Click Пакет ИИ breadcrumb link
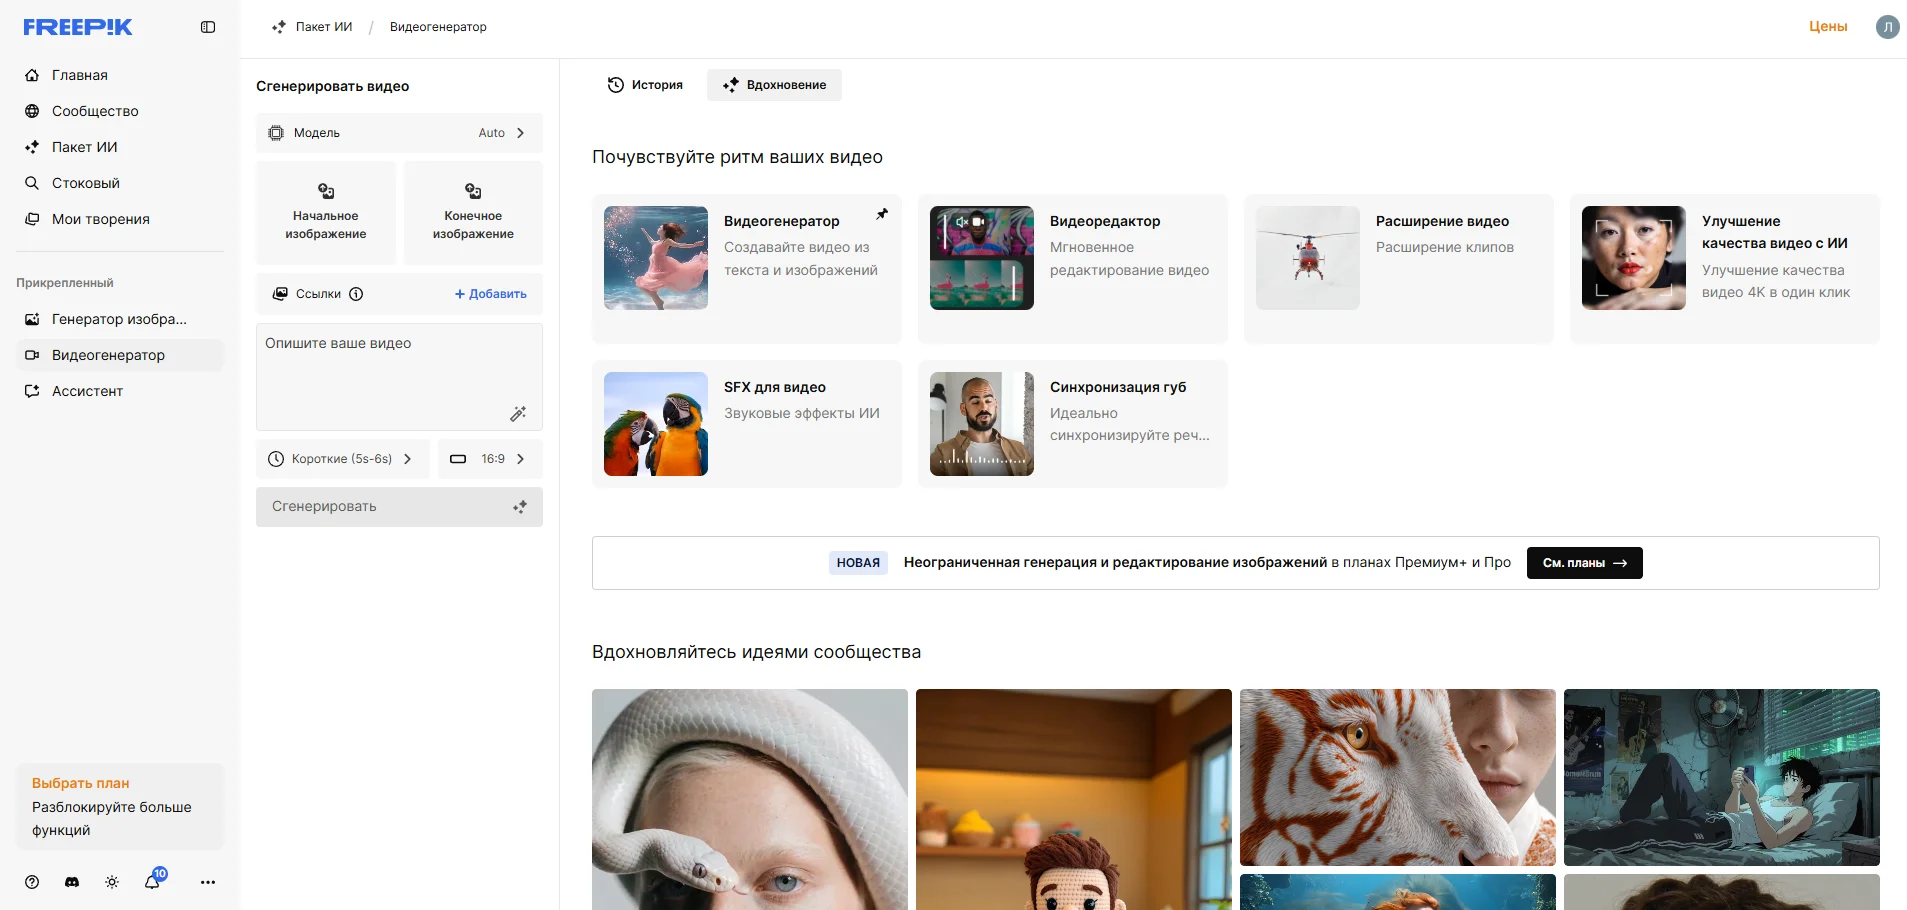The width and height of the screenshot is (1907, 910). 312,27
